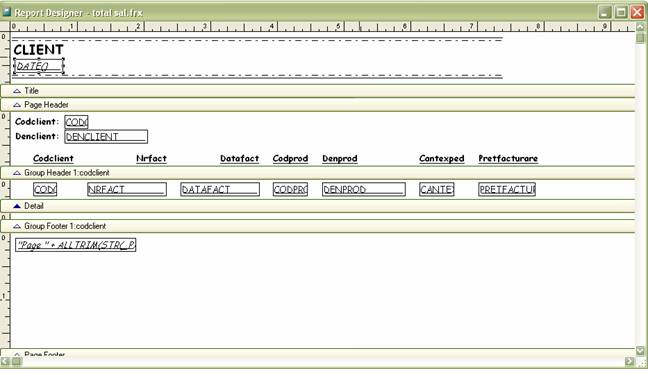
Task: Select the bold Codclient: label
Action: point(37,122)
